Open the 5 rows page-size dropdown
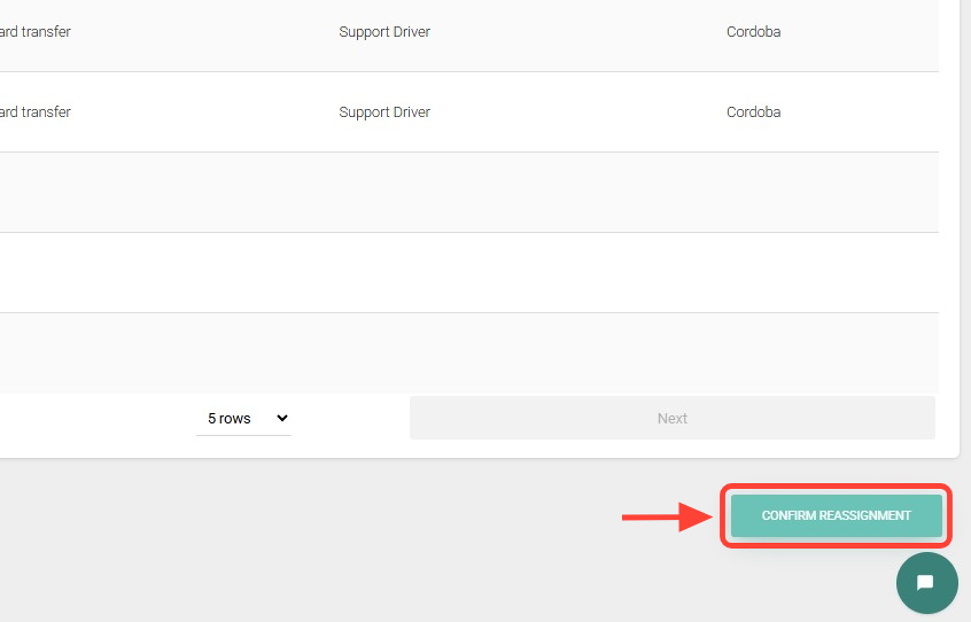Screen dimensions: 971x622 [x=243, y=419]
